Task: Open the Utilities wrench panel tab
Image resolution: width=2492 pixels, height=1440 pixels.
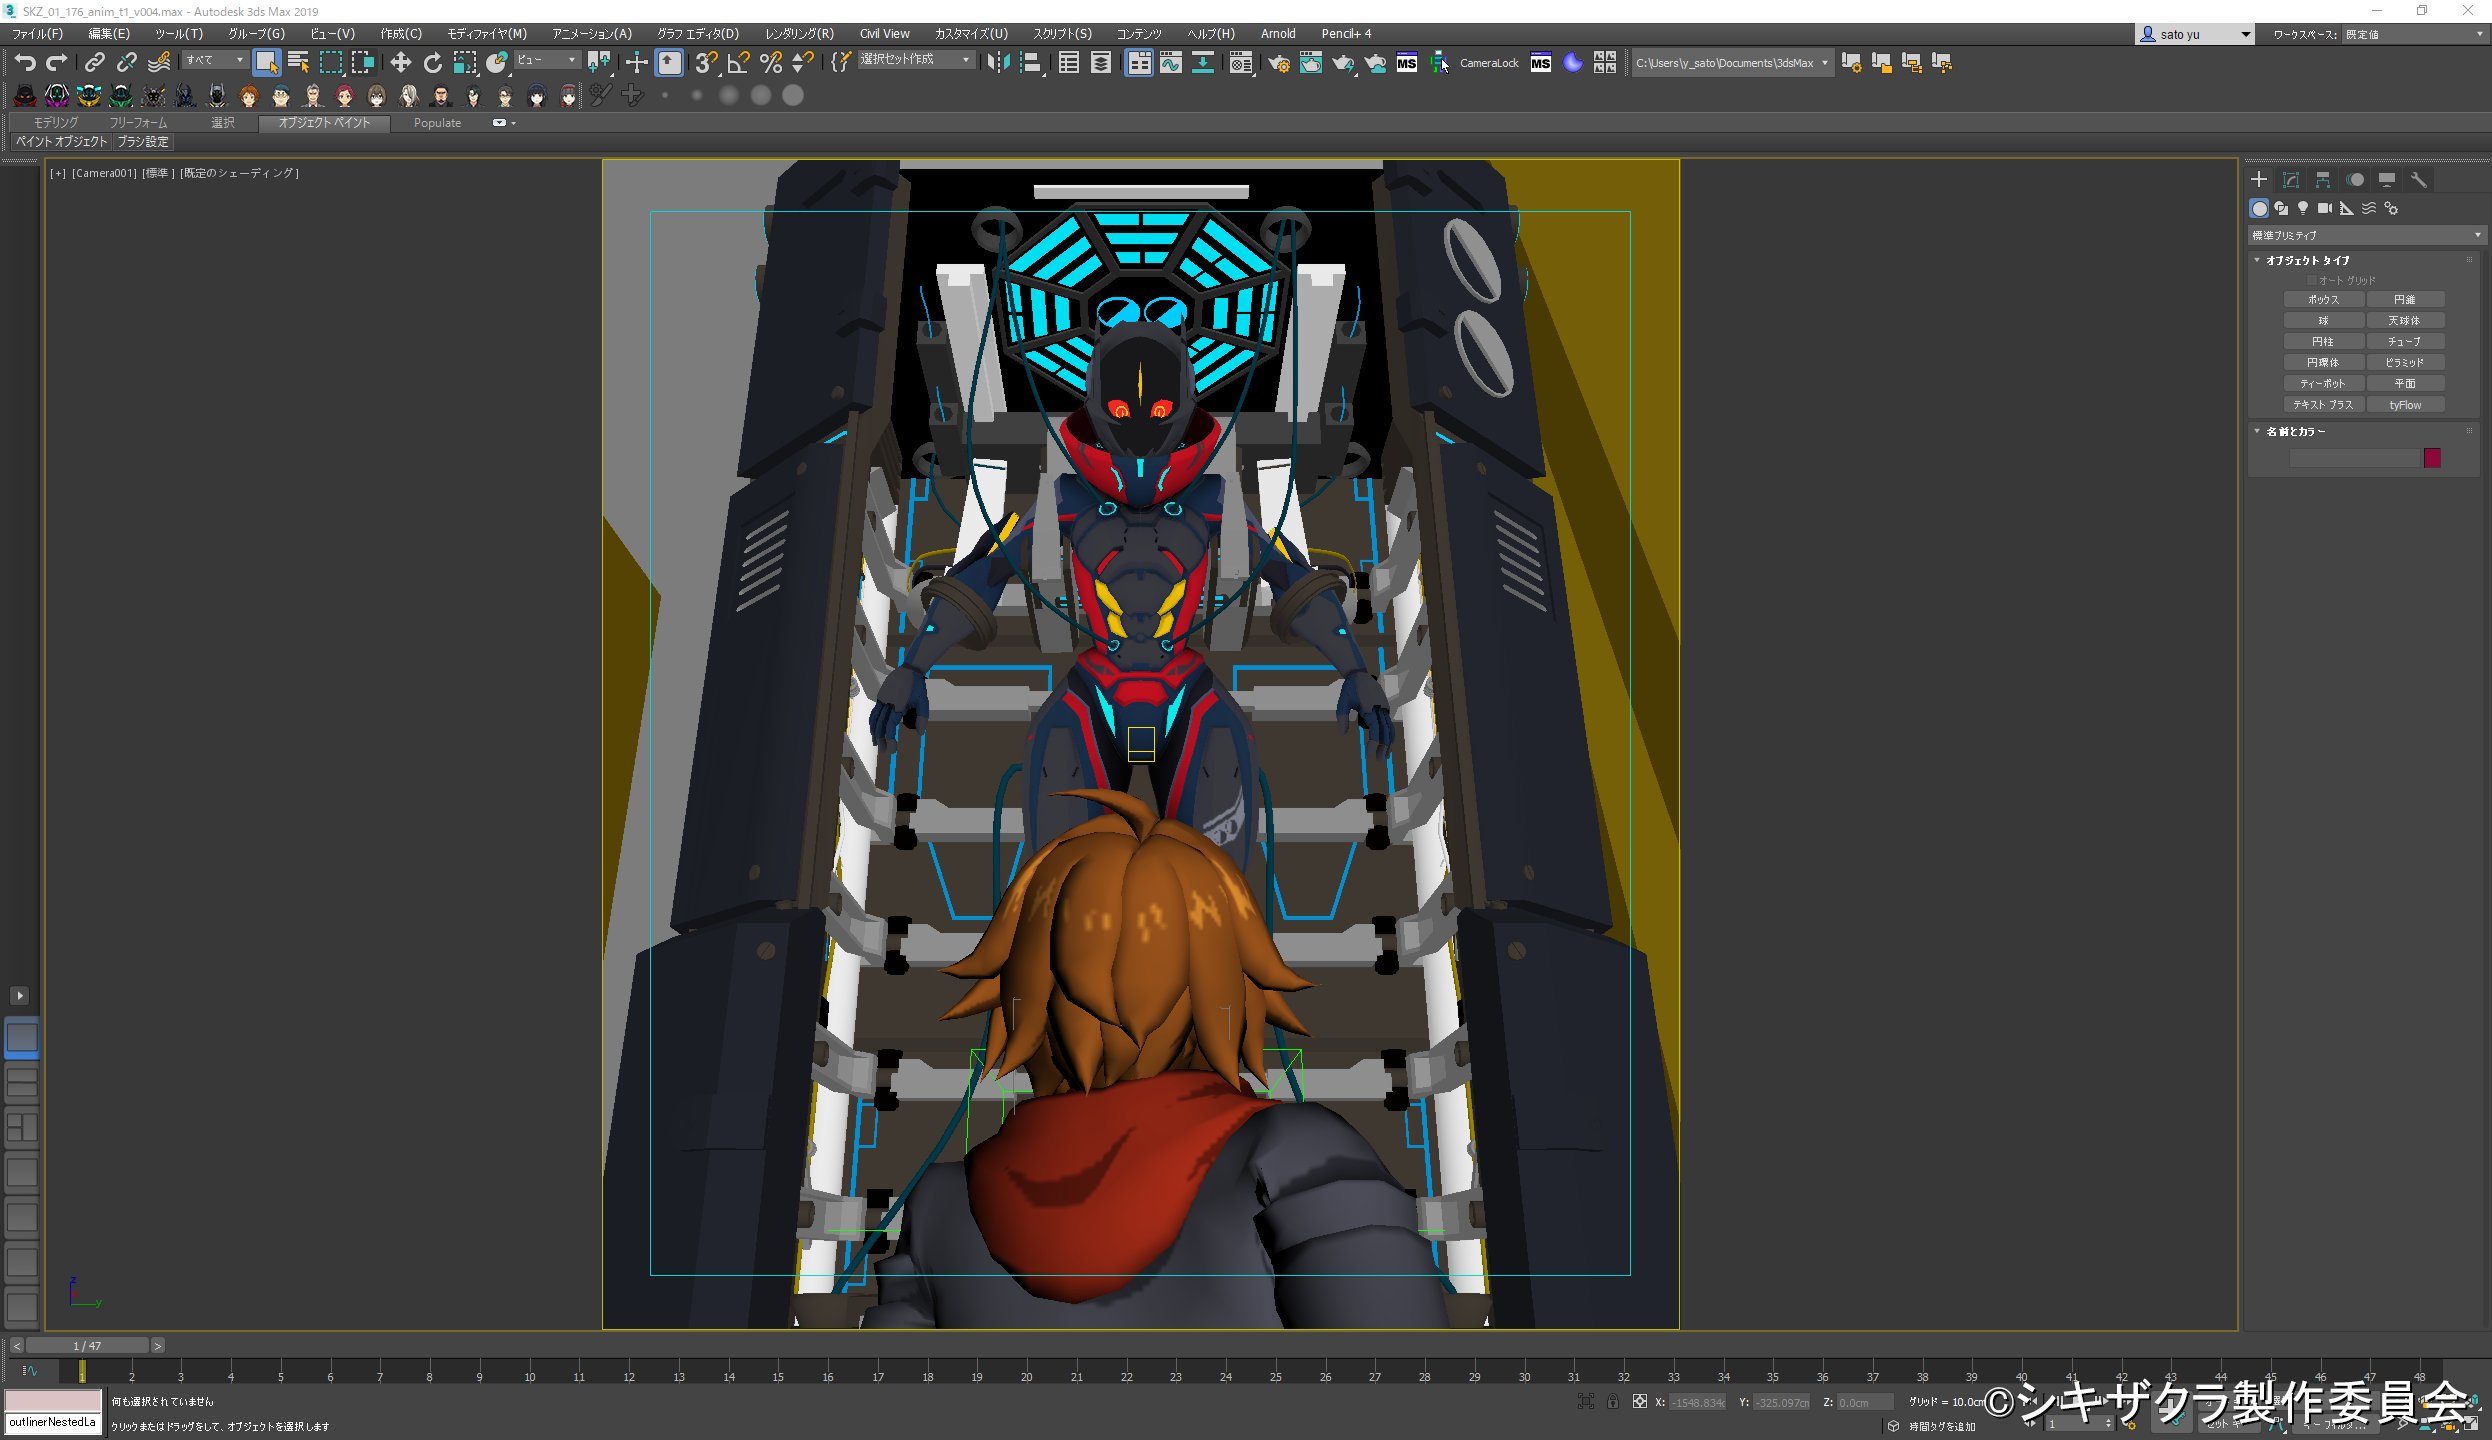Action: [x=2418, y=180]
